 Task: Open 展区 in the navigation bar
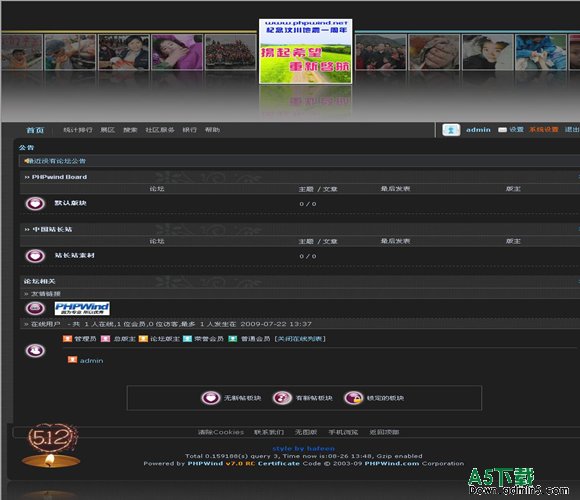point(108,130)
